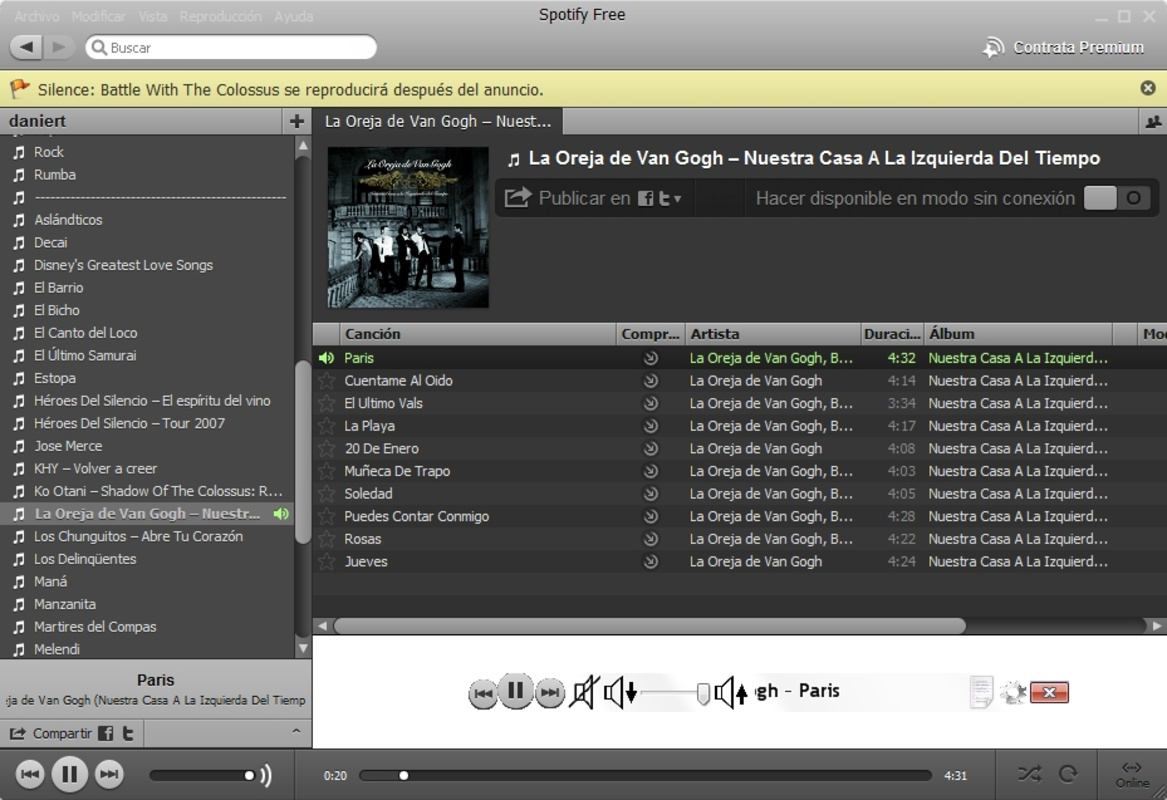Open the Modificar menu
1167x800 pixels.
[x=98, y=16]
